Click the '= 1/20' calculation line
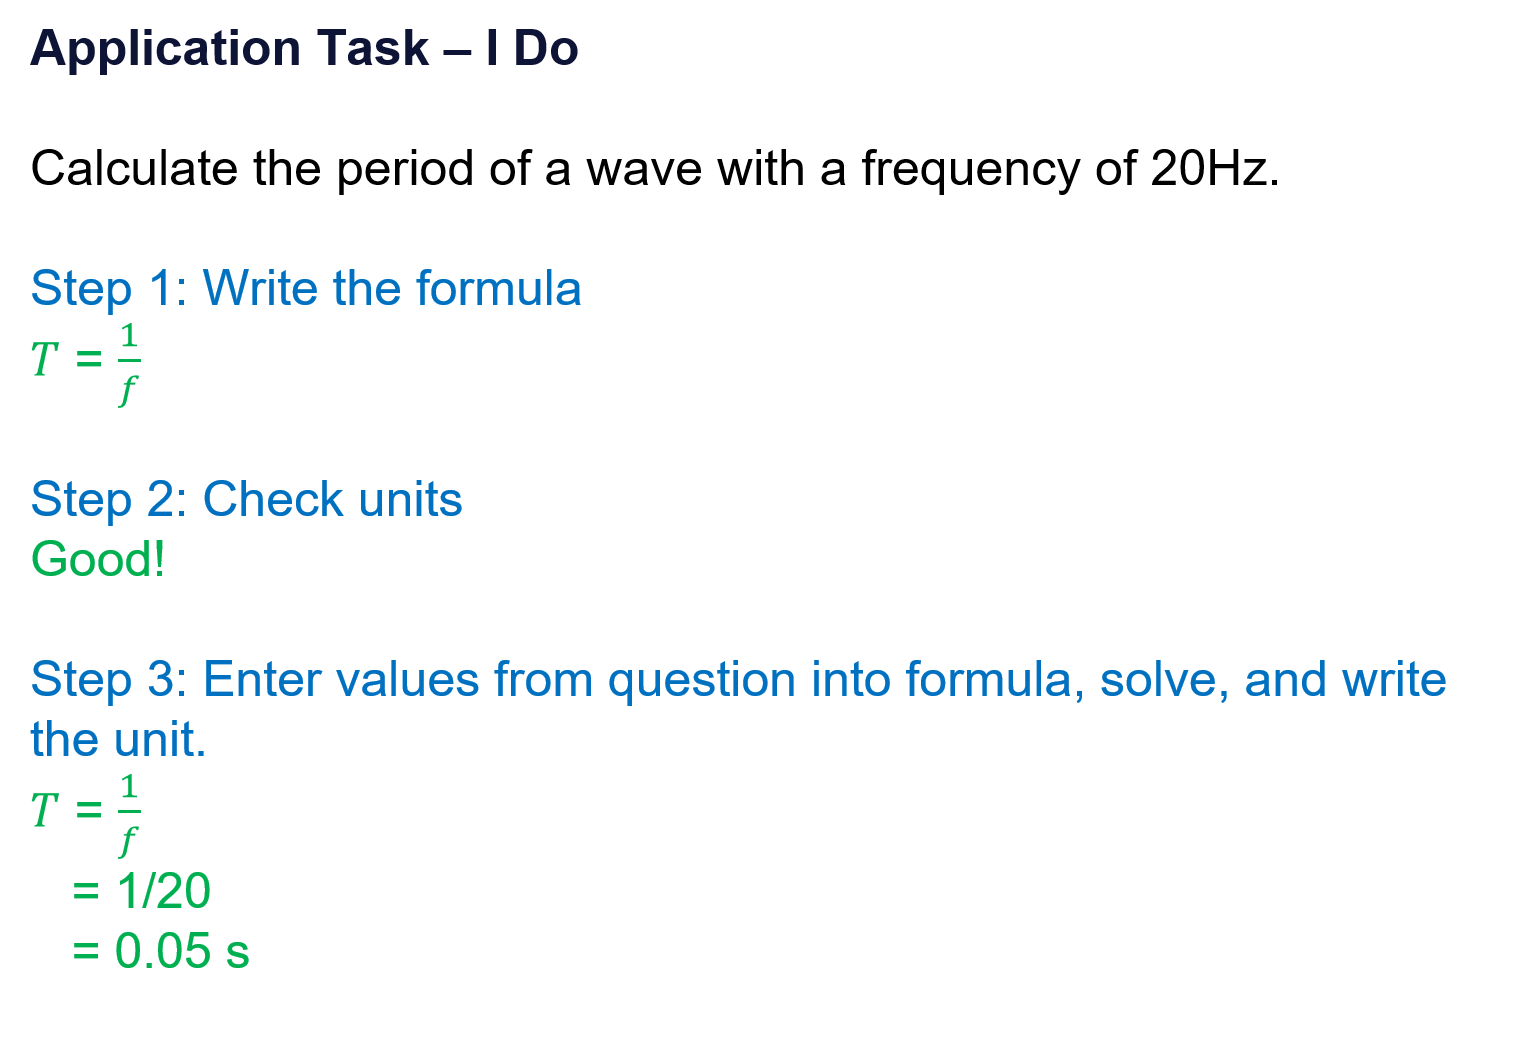1515x1057 pixels. tap(142, 890)
